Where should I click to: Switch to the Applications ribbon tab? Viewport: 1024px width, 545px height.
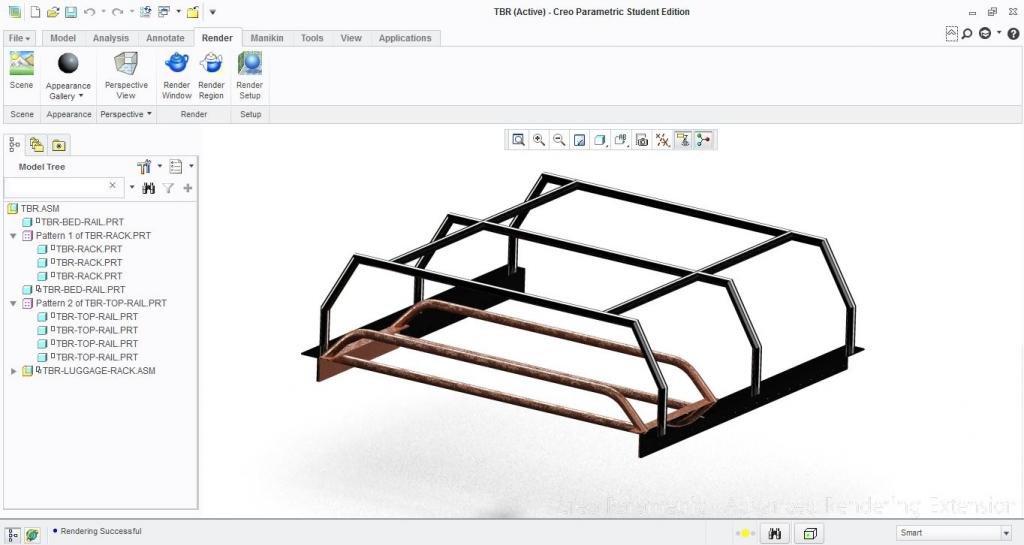coord(405,38)
